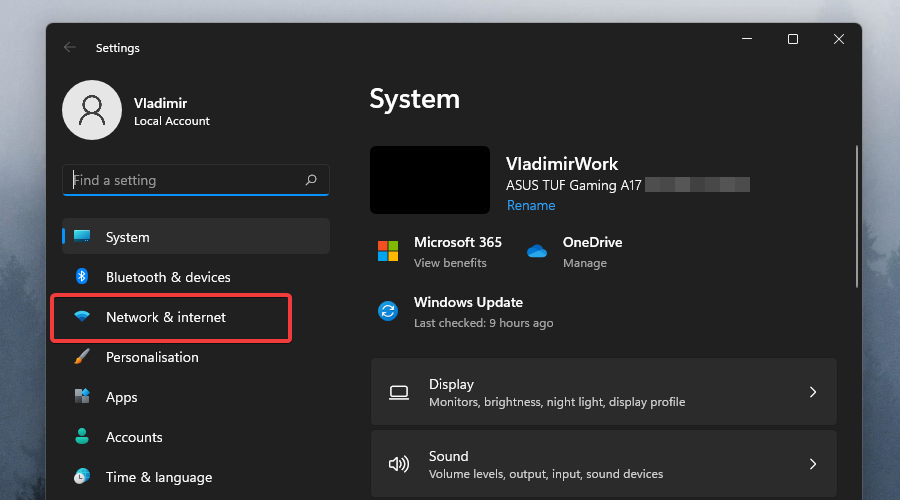Viewport: 900px width, 500px height.
Task: Open OneDrive Manage link
Action: pos(585,263)
